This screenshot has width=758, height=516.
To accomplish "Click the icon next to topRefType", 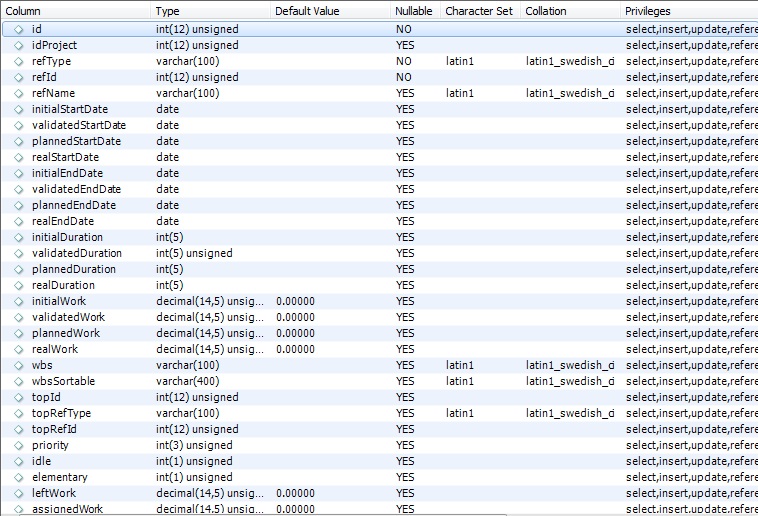I will pyautogui.click(x=18, y=413).
